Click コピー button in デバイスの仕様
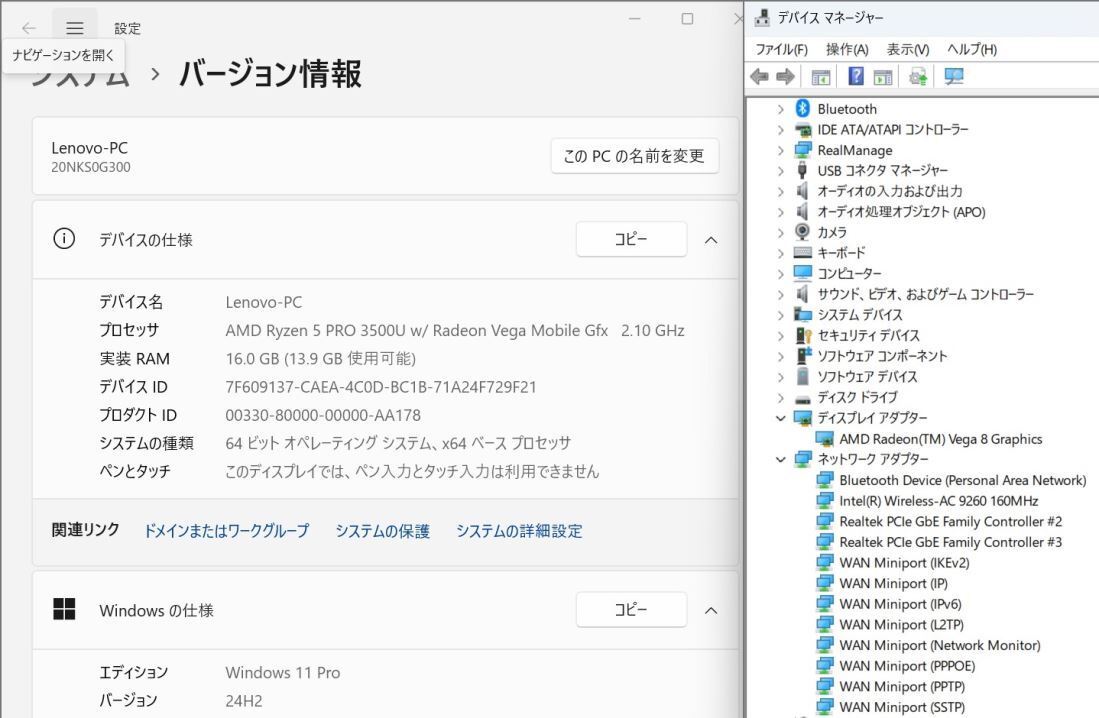Screen dimensions: 1099x718 631,239
